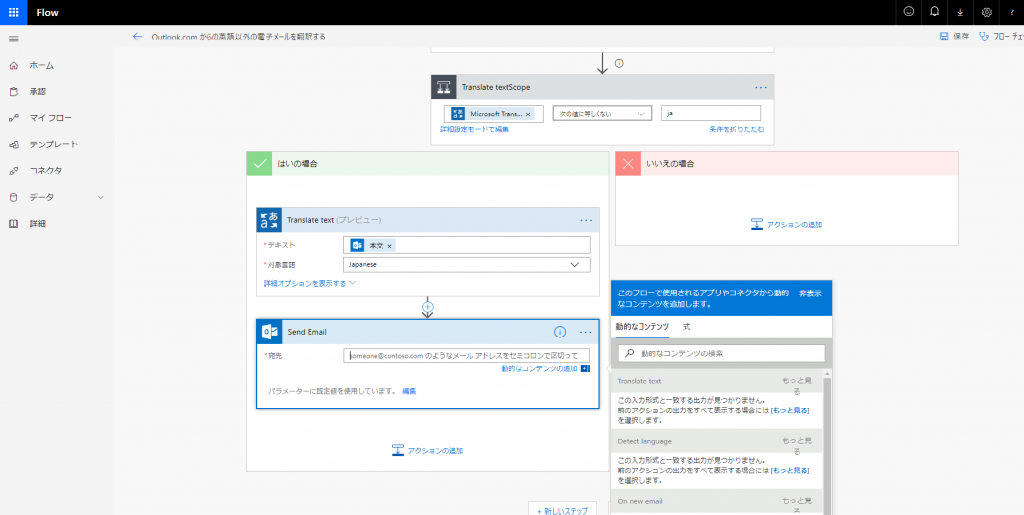Select the 動的なコンテンツ tab
Screen dimensions: 1024x515
point(642,326)
